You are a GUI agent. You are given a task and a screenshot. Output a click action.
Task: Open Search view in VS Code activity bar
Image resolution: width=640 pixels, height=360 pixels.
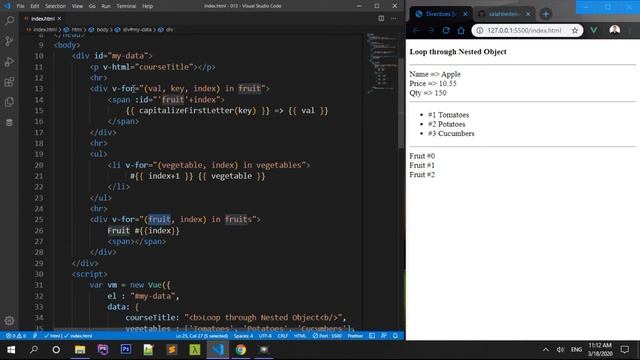point(9,20)
